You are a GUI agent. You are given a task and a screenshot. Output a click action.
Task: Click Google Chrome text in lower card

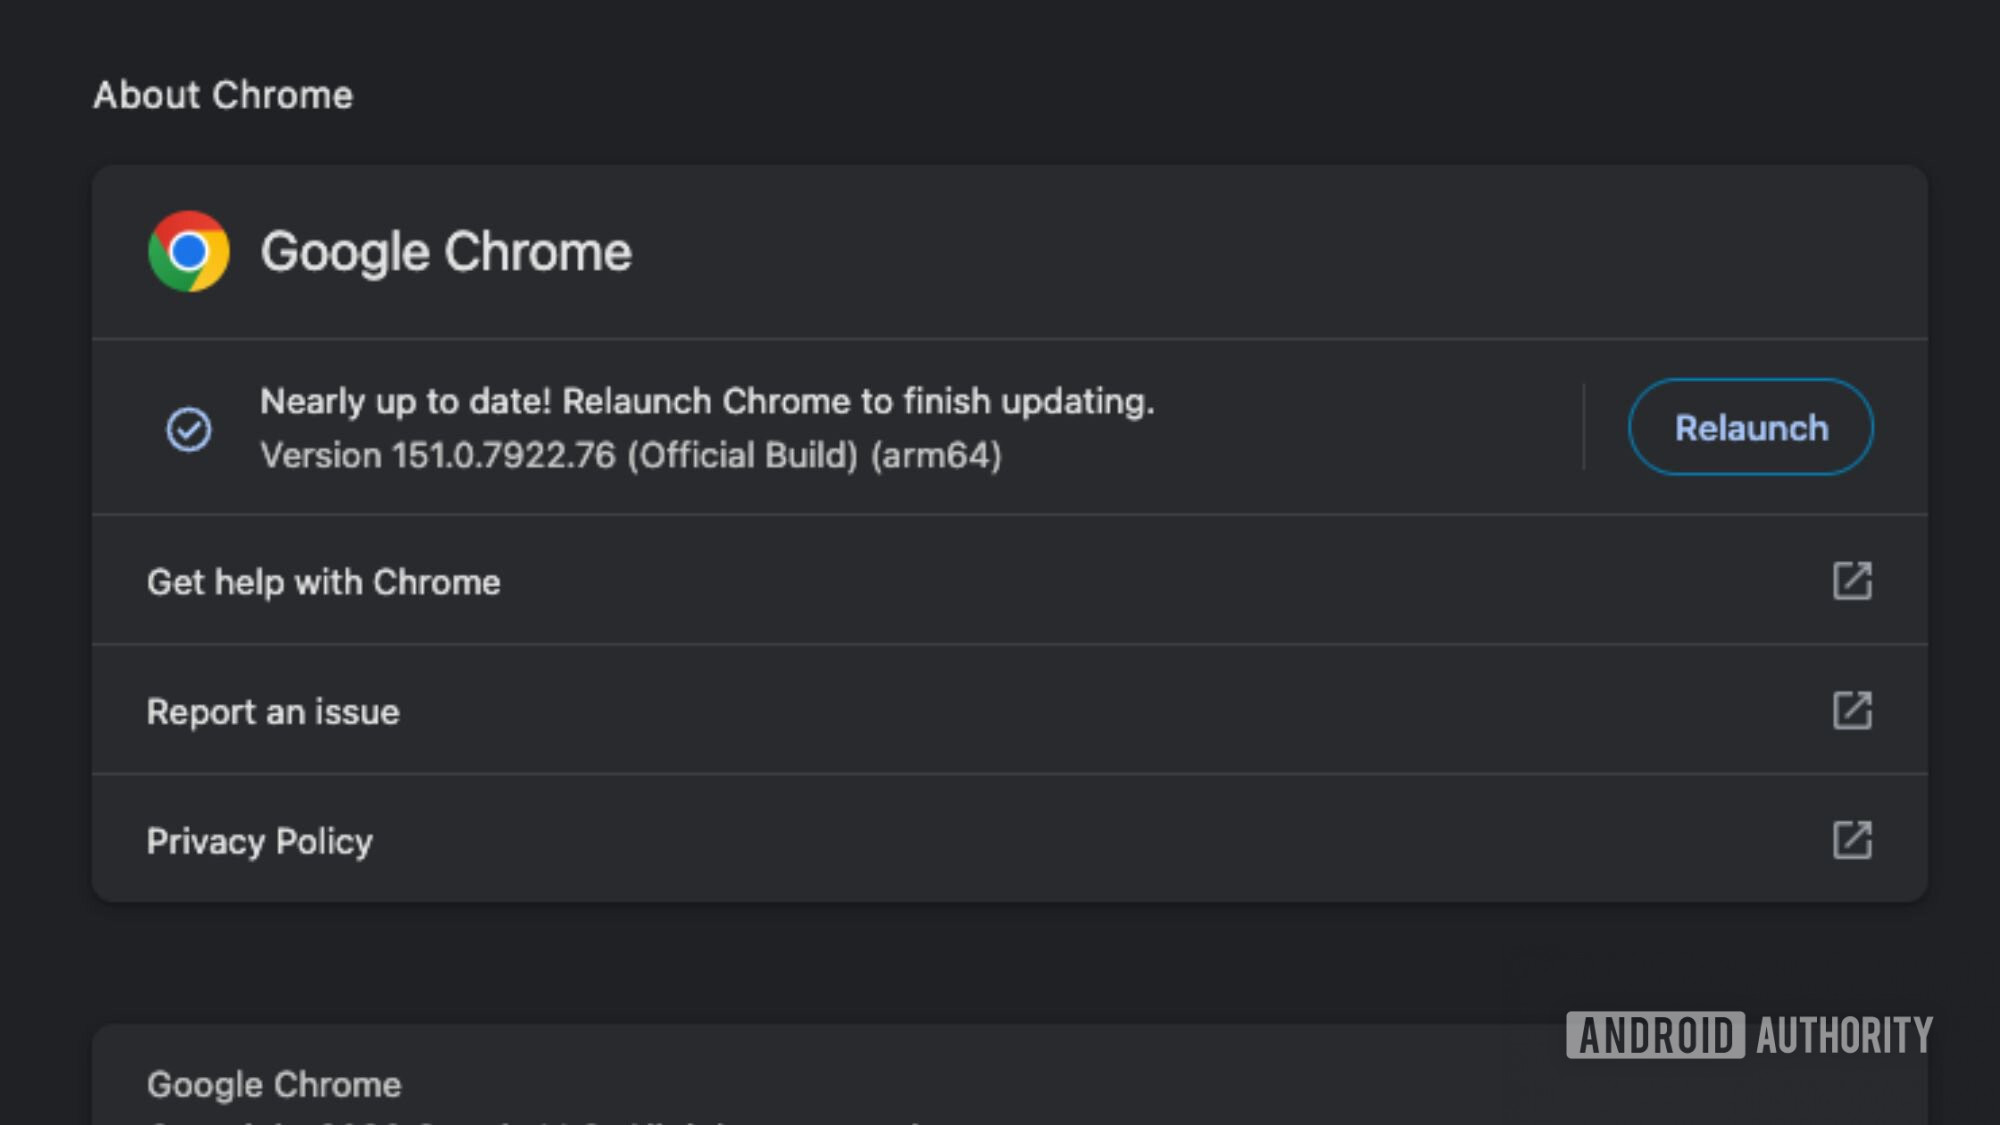coord(274,1085)
